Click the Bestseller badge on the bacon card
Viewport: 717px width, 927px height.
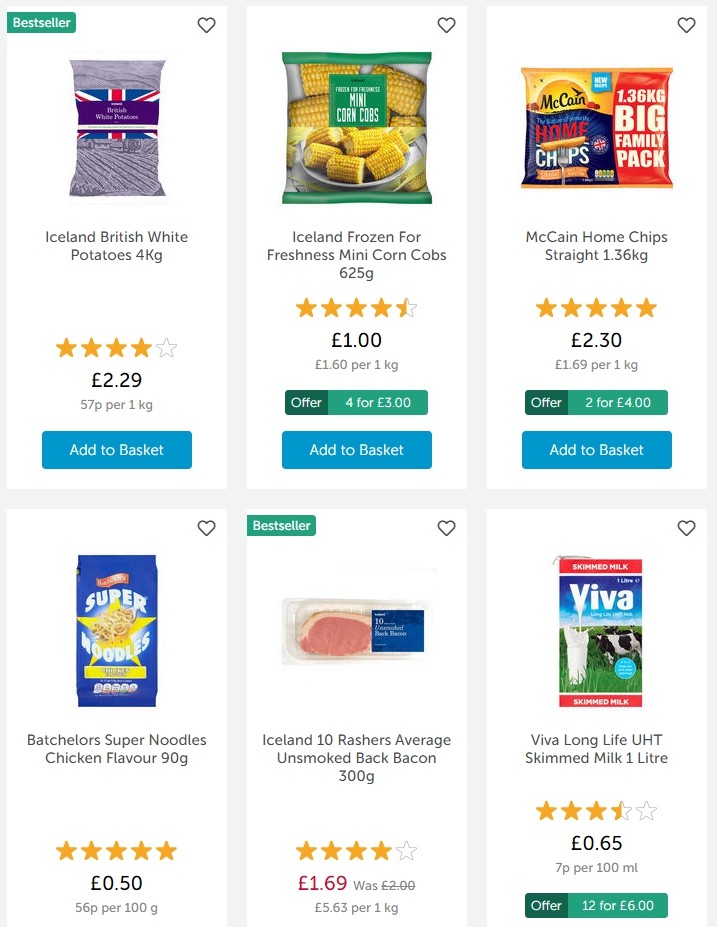pos(281,524)
